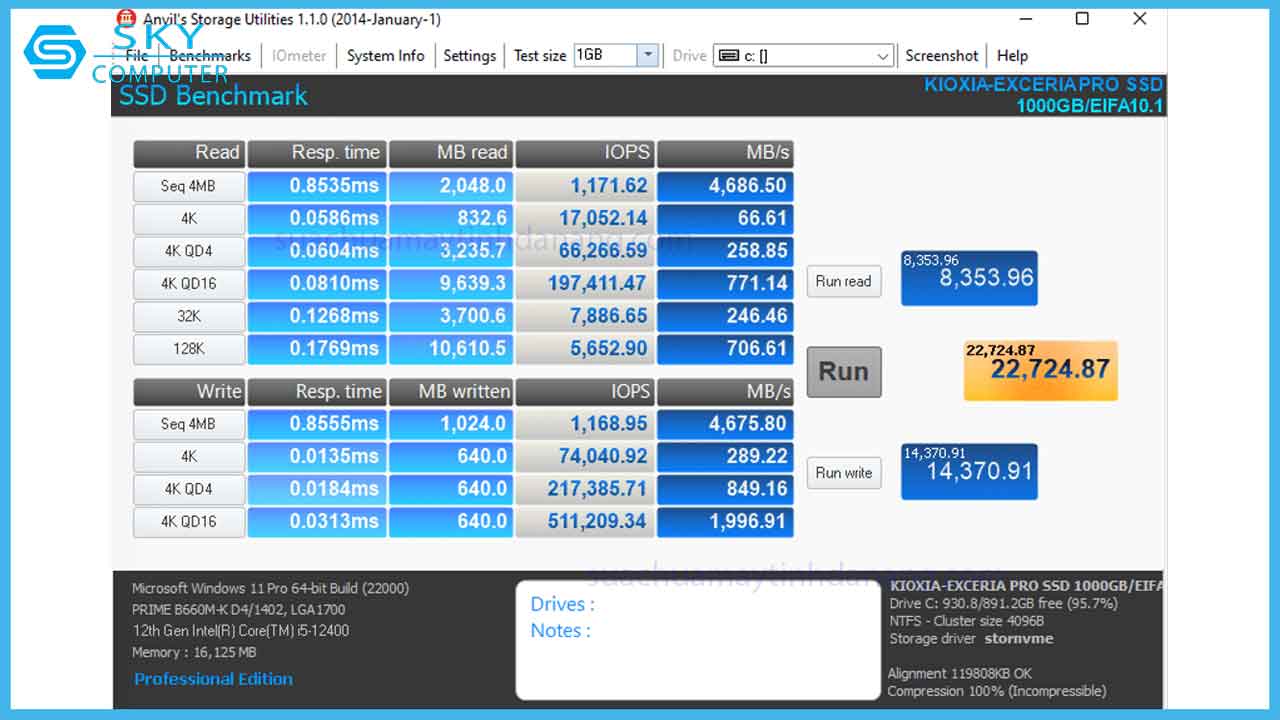Click the response time 0.0586ms cell
The image size is (1280, 720).
(x=317, y=218)
